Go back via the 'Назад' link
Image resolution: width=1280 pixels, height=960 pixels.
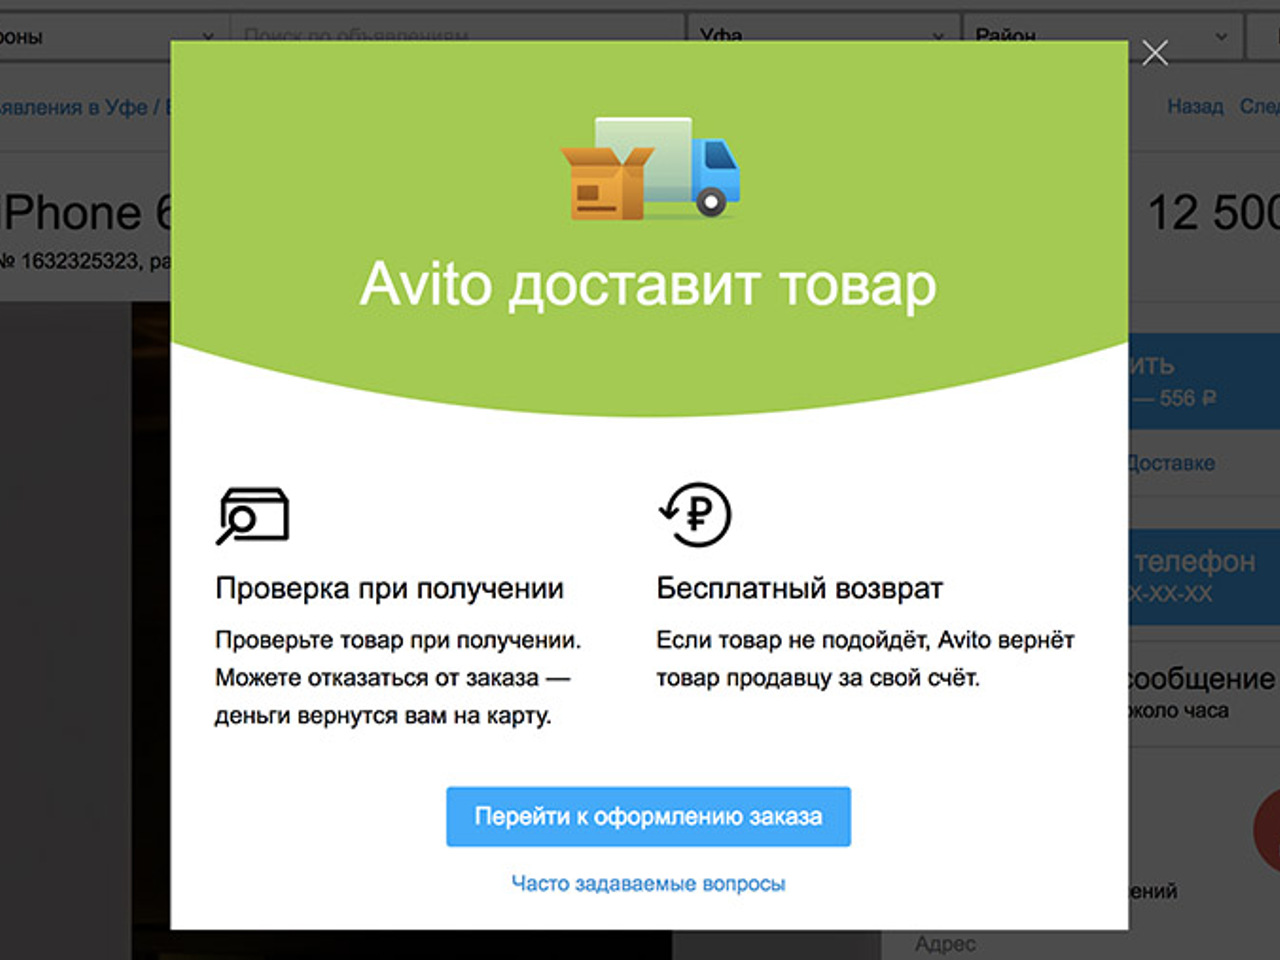click(x=1194, y=106)
